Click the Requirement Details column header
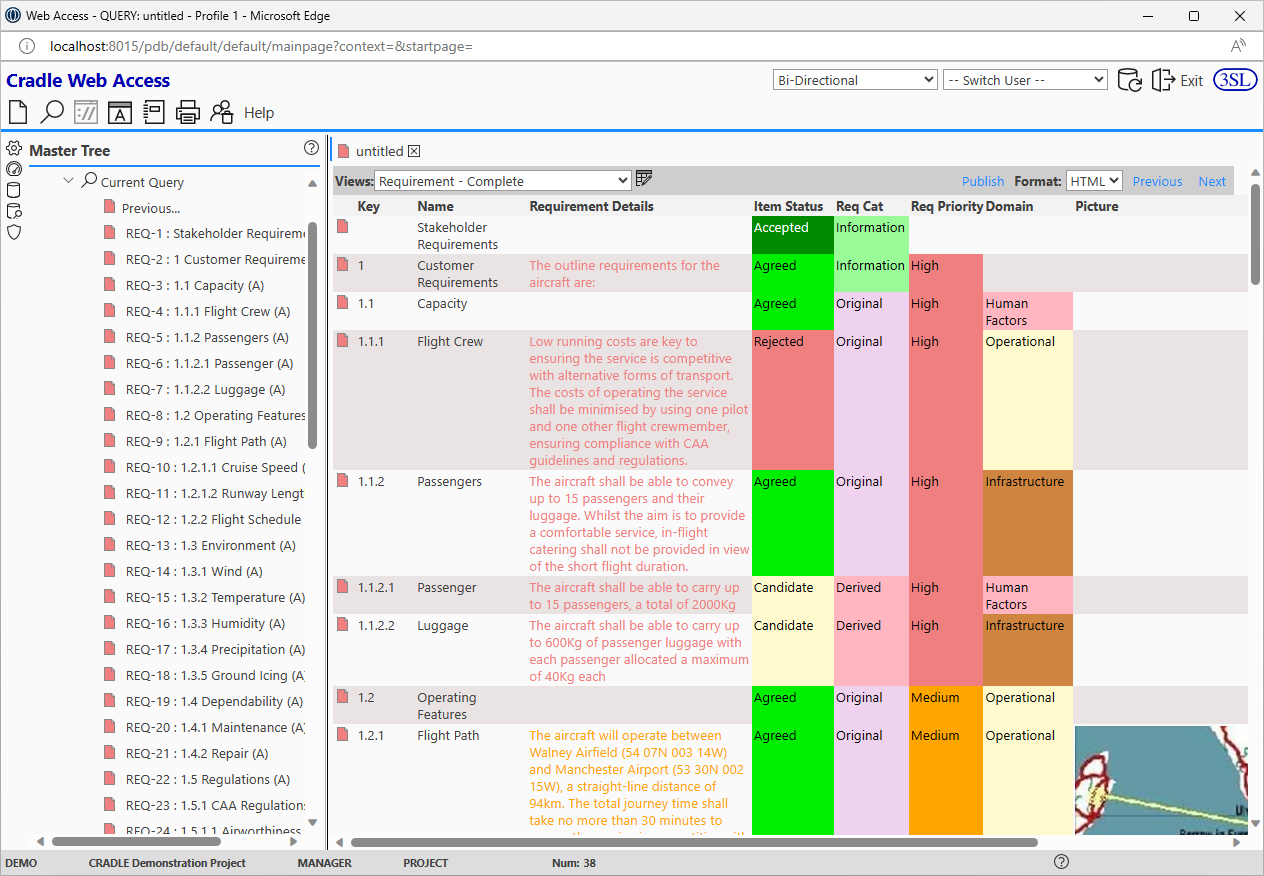 (591, 206)
